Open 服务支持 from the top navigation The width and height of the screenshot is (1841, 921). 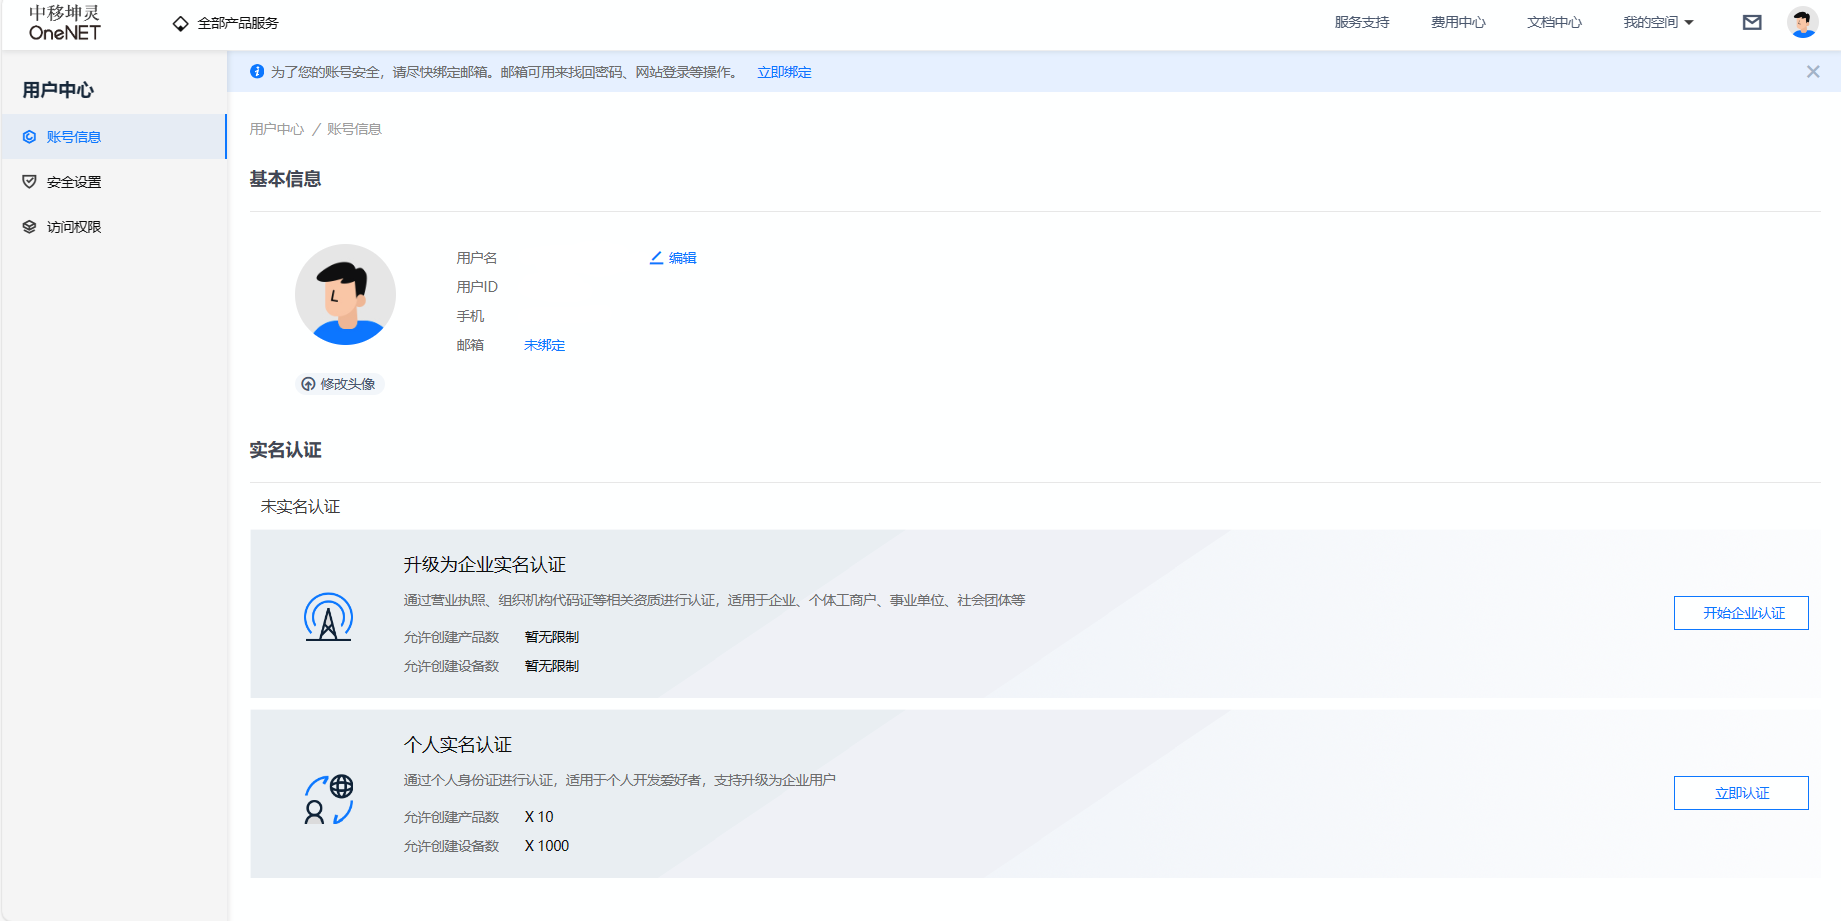coord(1361,21)
